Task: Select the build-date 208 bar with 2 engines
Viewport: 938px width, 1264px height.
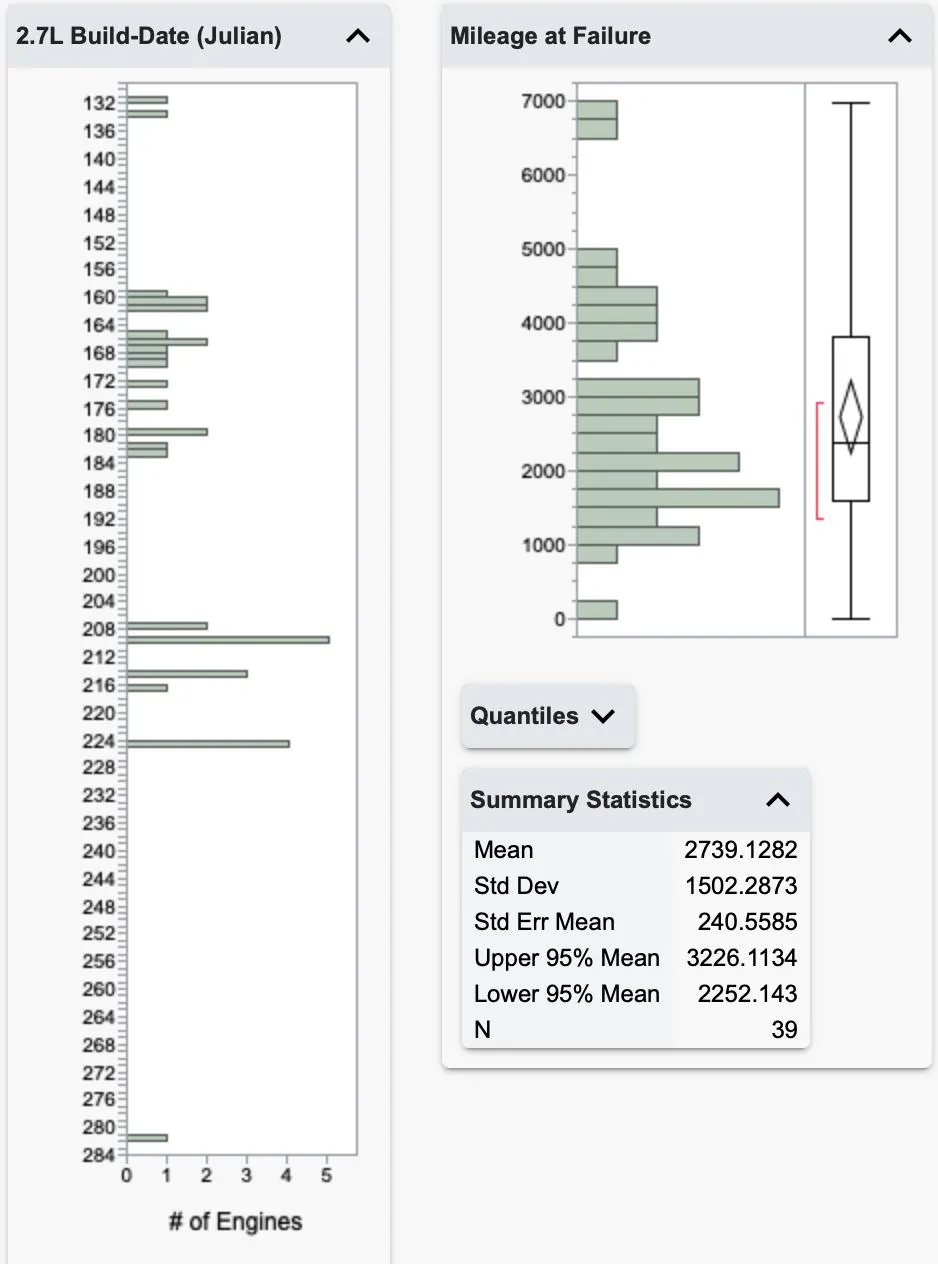Action: point(166,626)
